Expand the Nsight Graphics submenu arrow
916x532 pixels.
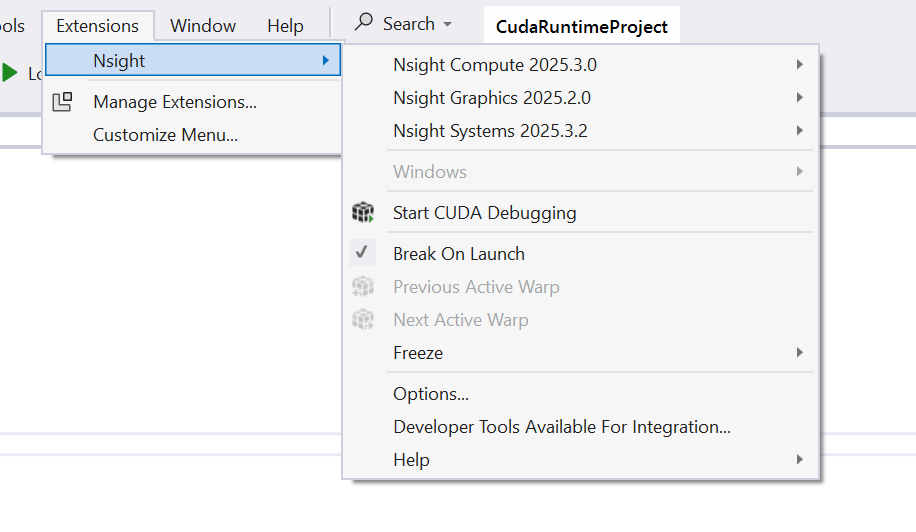[x=800, y=98]
